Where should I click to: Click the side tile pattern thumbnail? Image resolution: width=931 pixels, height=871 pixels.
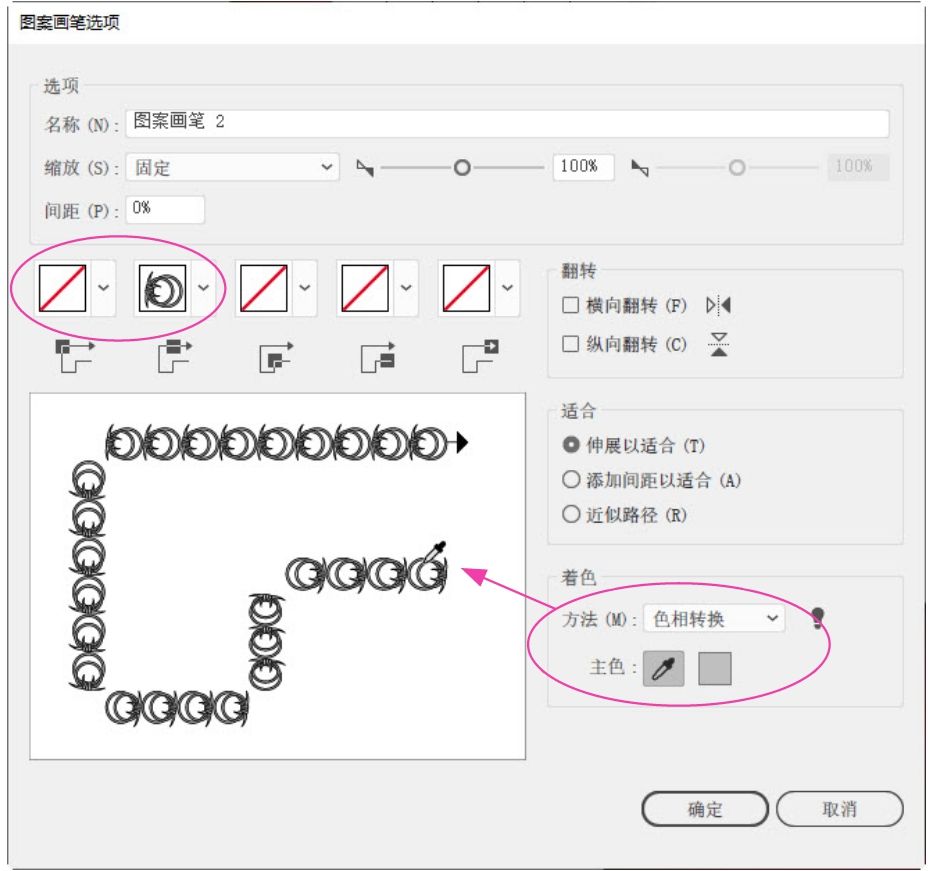(162, 288)
